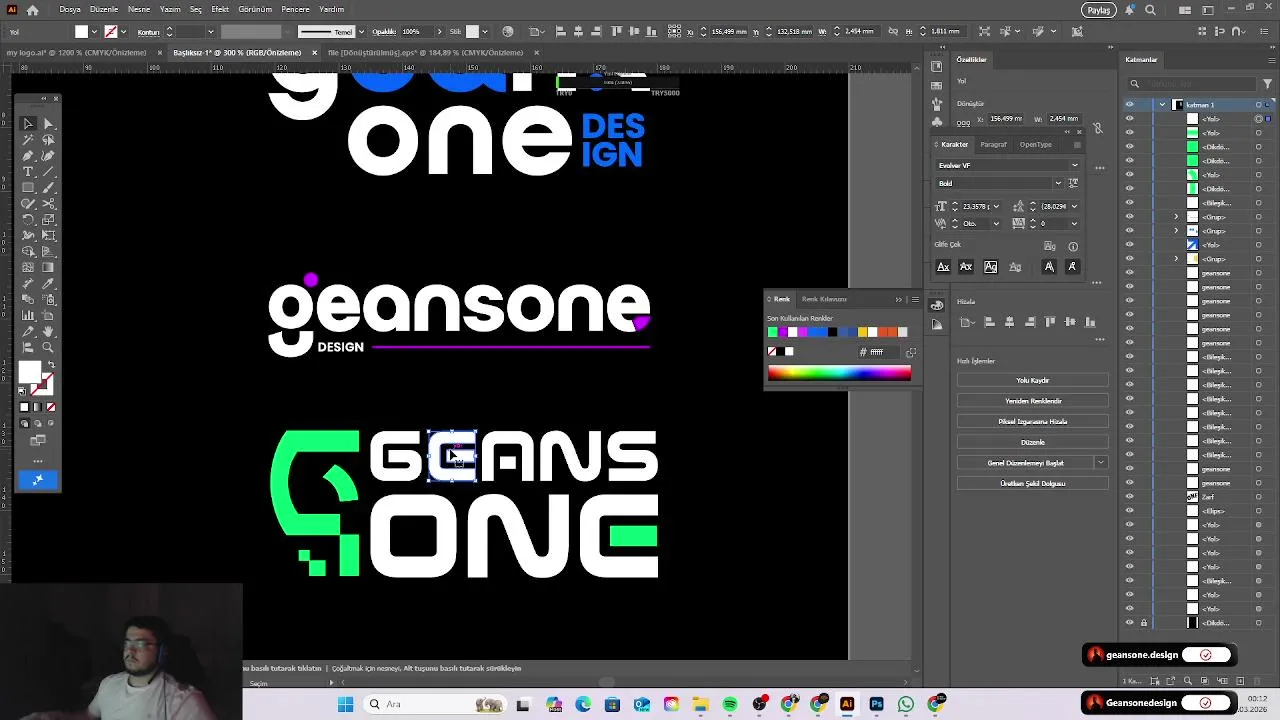Toggle visibility of <Elips> layer item

pos(1130,511)
